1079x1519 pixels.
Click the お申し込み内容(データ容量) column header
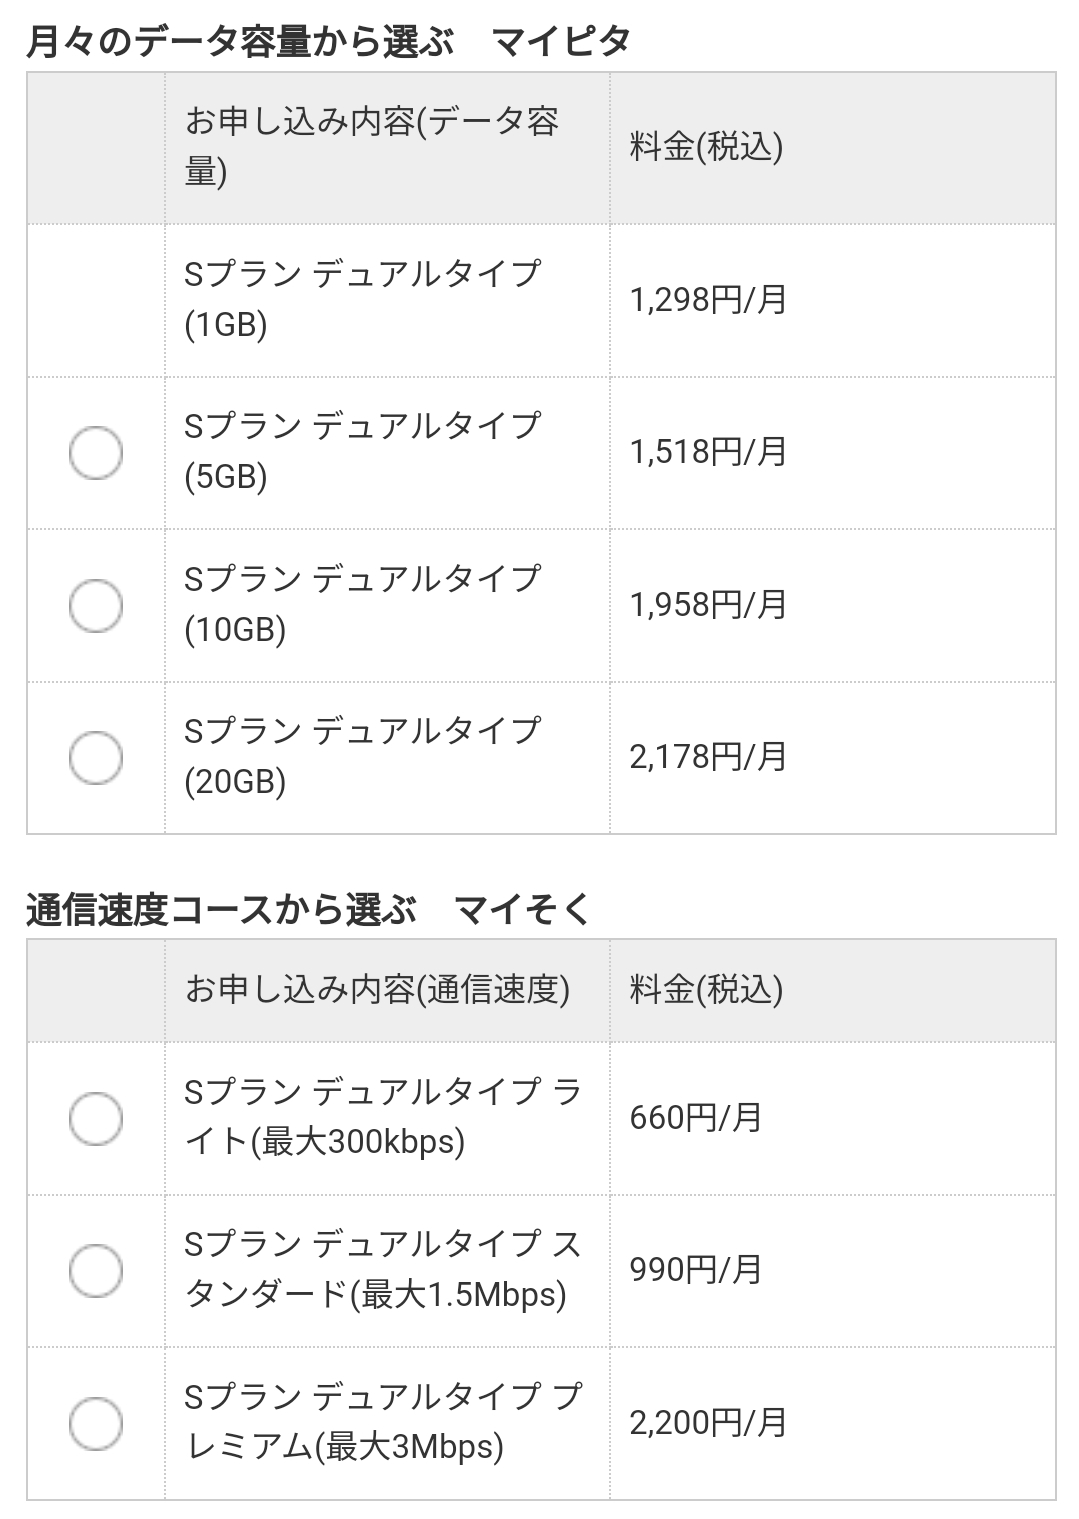(371, 147)
